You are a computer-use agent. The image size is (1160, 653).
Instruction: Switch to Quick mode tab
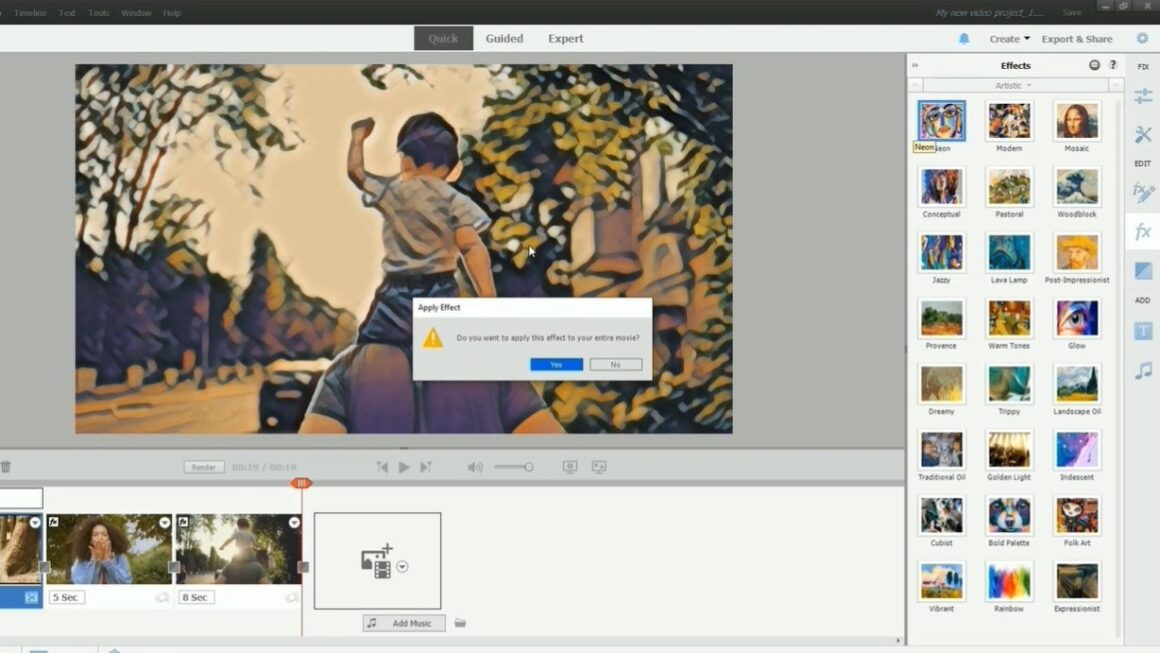click(443, 38)
